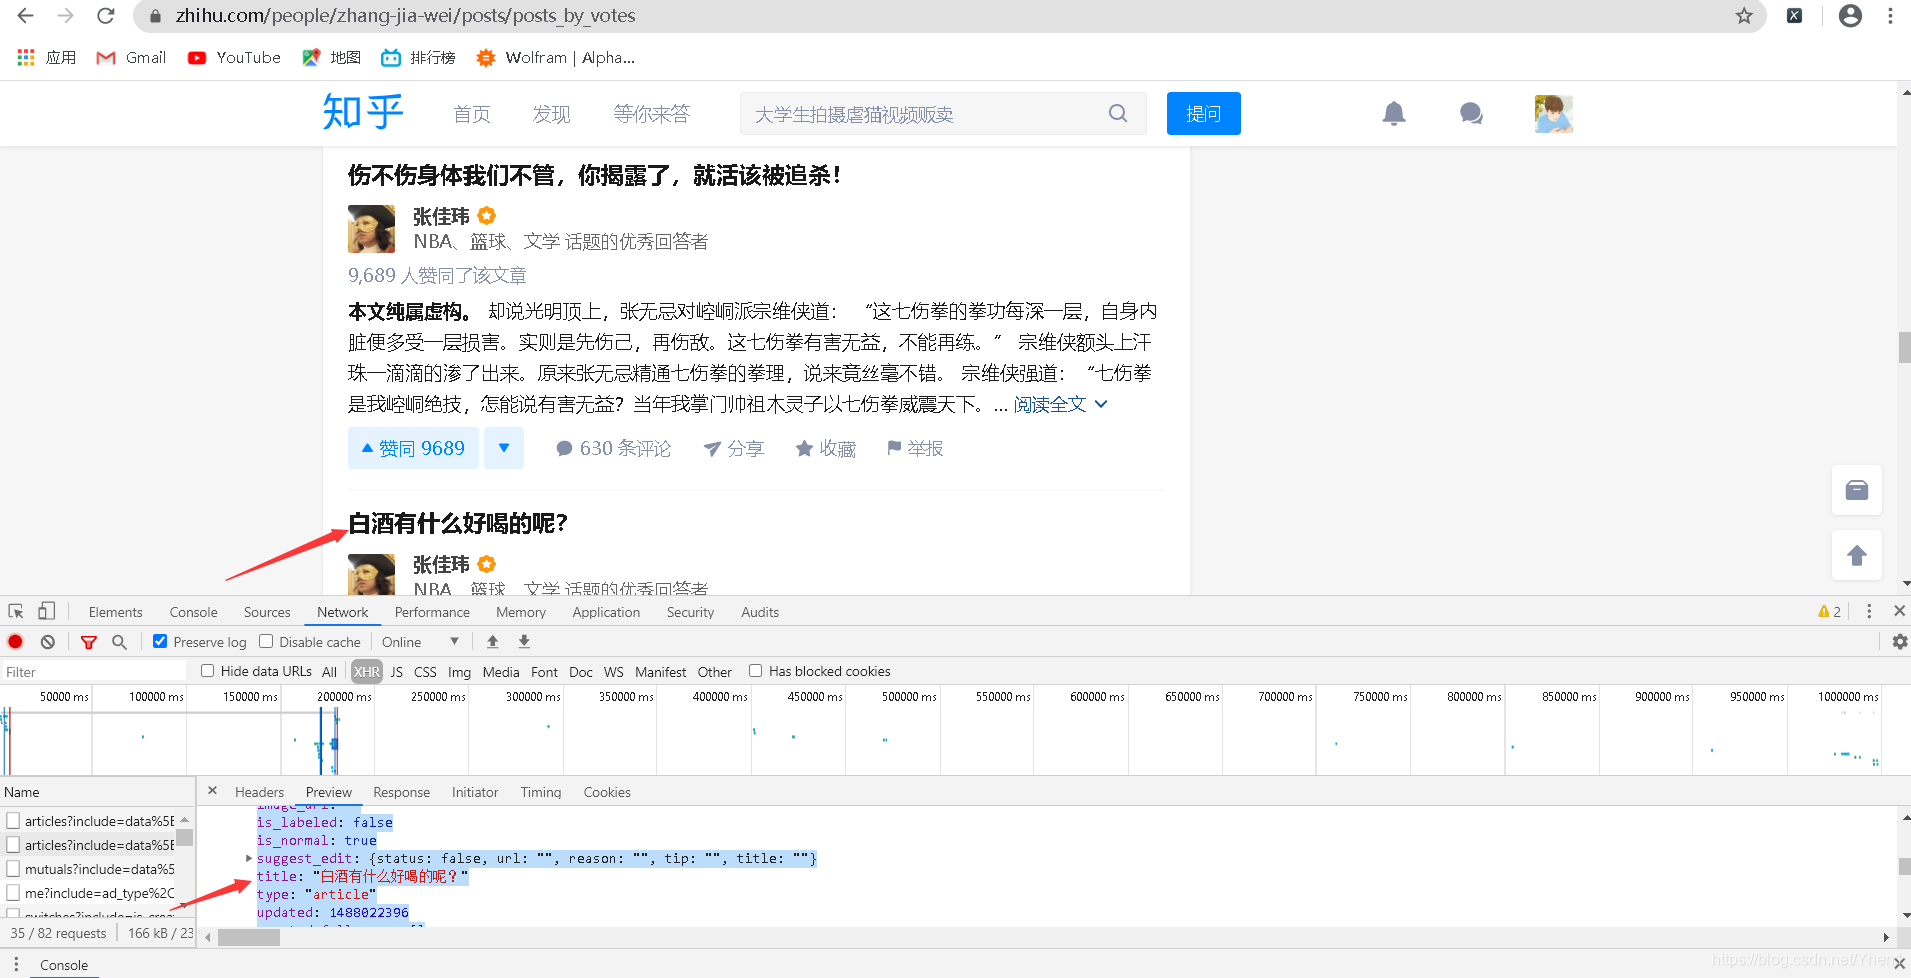Open the 630 条评论 comments
The height and width of the screenshot is (978, 1911).
click(x=614, y=448)
